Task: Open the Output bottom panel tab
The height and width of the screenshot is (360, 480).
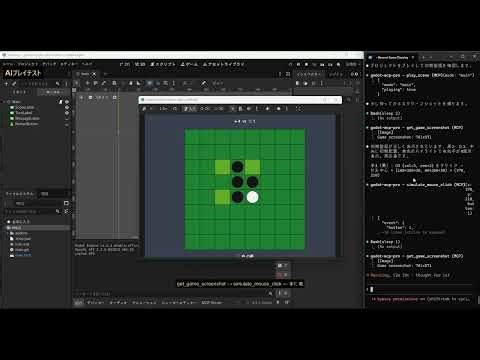Action: pyautogui.click(x=78, y=303)
